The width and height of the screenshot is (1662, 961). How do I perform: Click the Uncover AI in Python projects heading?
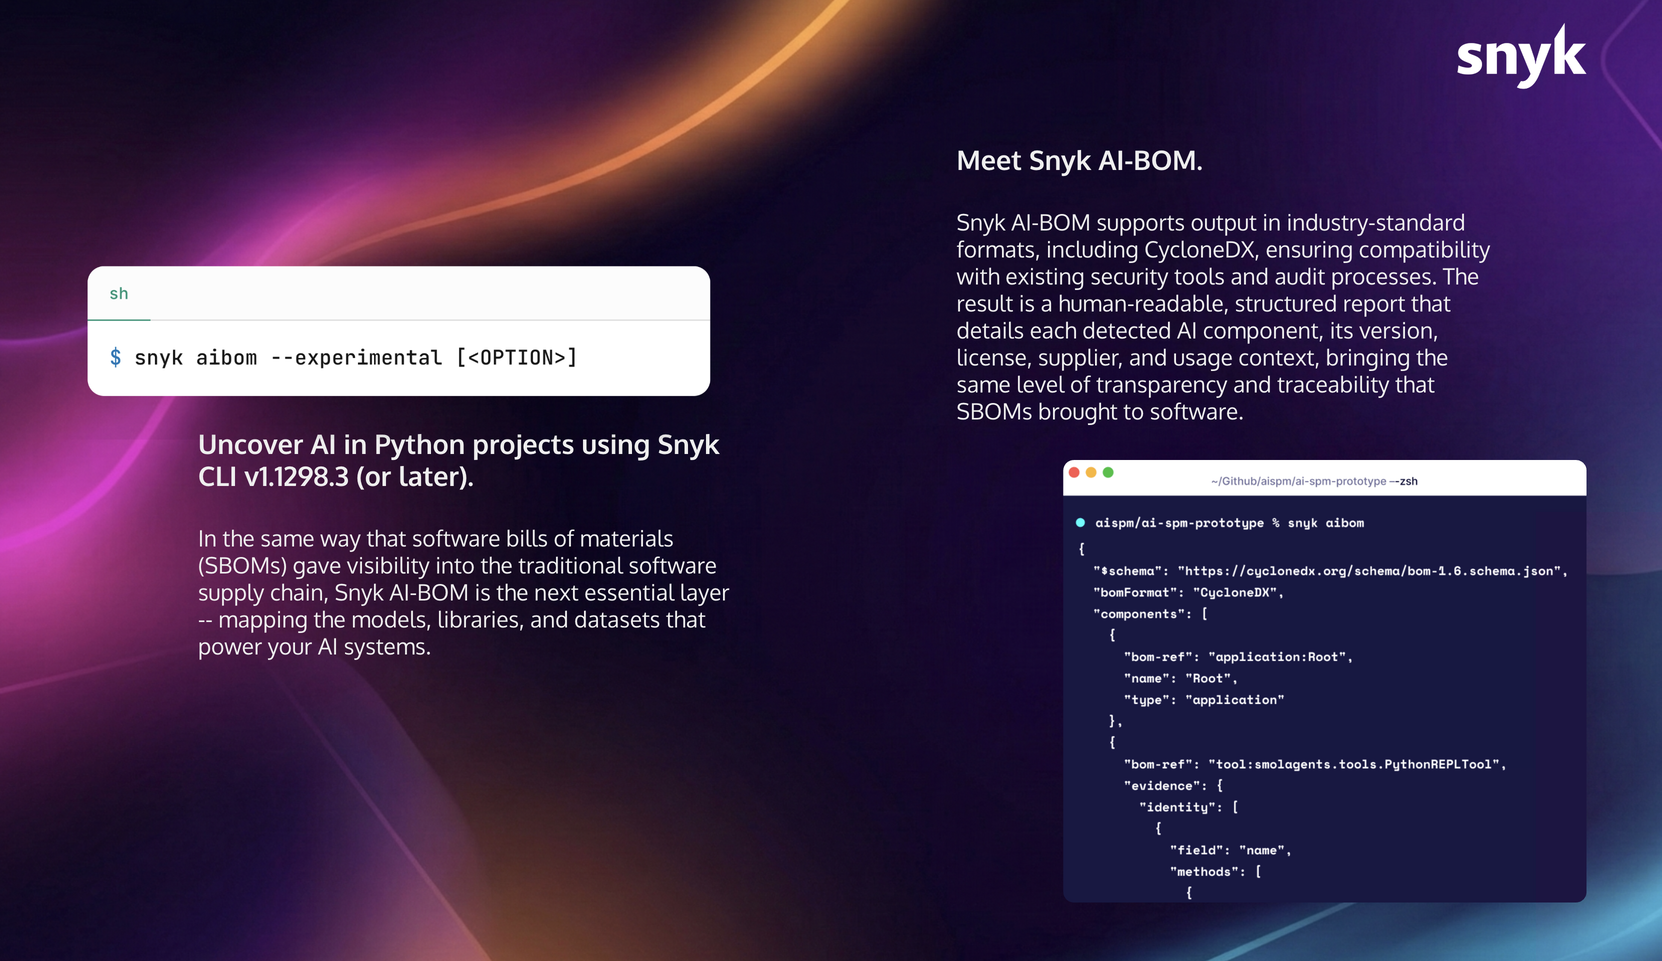pyautogui.click(x=459, y=460)
